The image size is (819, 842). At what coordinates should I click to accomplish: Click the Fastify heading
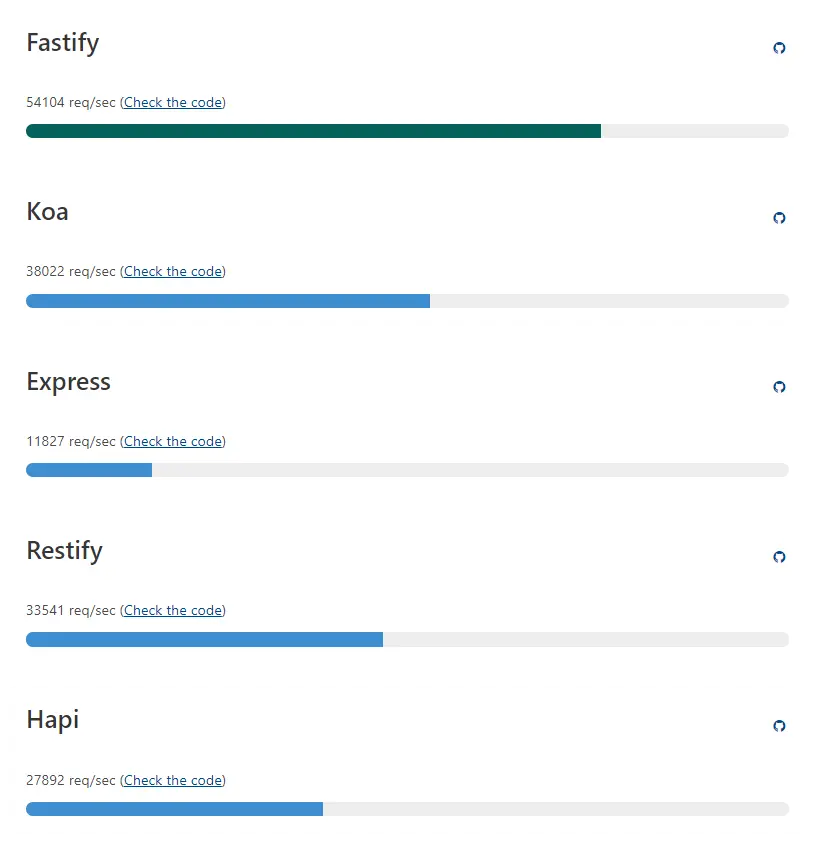(63, 43)
